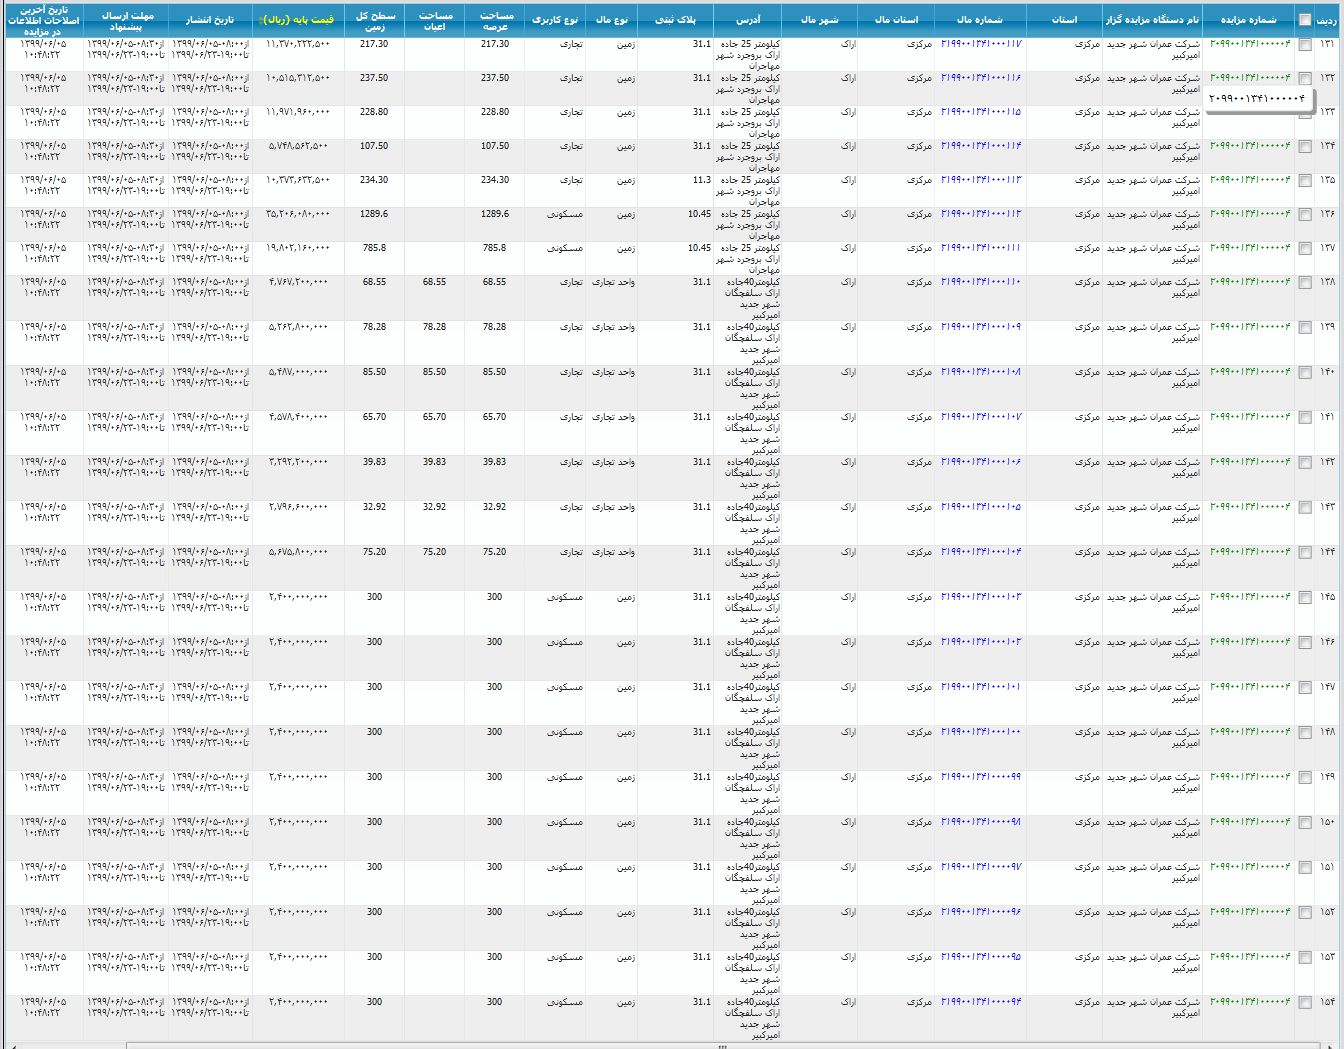
Task: Select the base price cell ۱۱,۳۷۰,۲۲۲,۵۰۰
Action: tap(298, 44)
